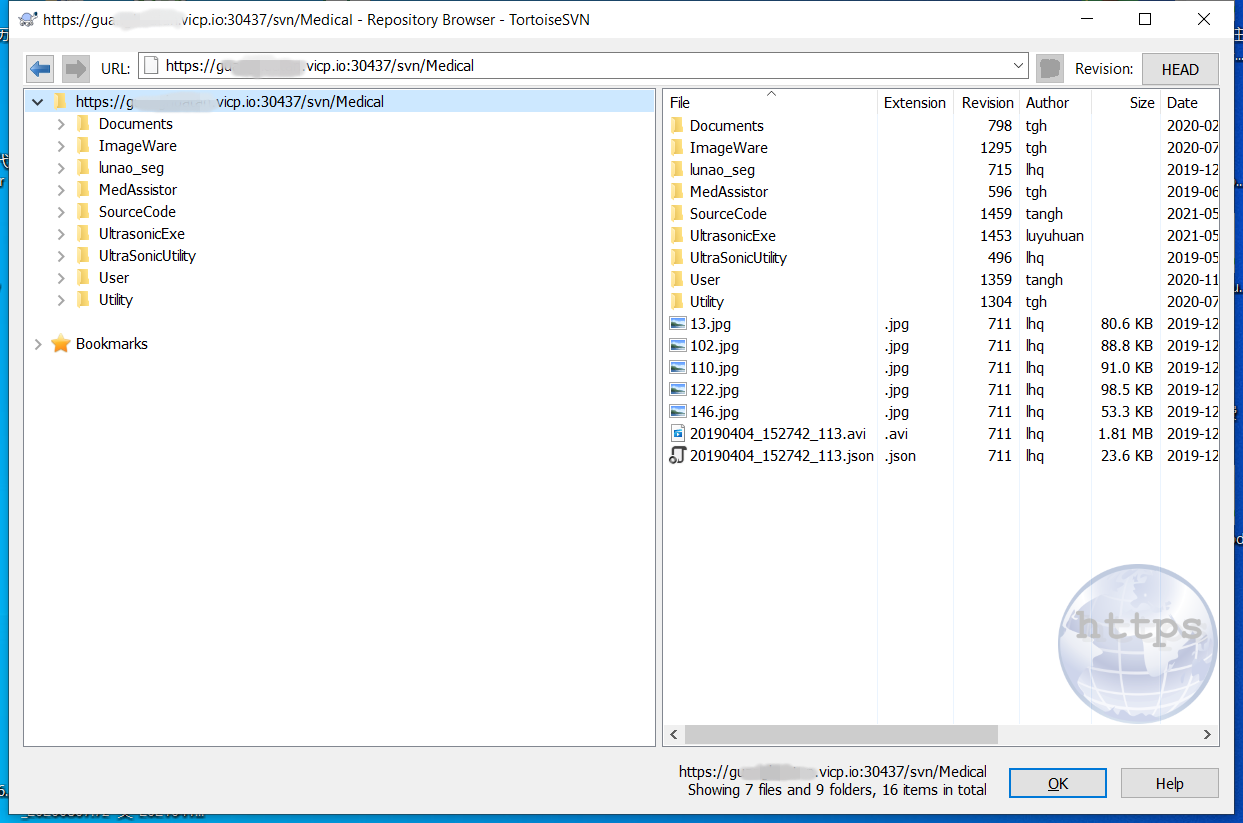Click the Forward navigation arrow icon
This screenshot has width=1243, height=823.
75,68
